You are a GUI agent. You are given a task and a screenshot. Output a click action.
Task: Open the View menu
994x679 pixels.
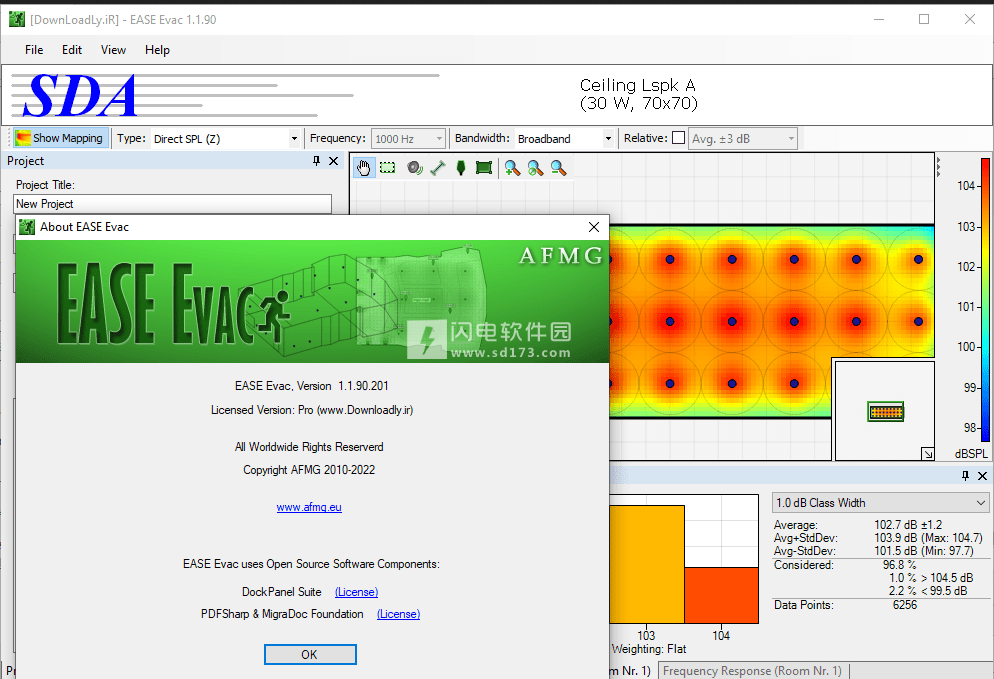[x=113, y=50]
